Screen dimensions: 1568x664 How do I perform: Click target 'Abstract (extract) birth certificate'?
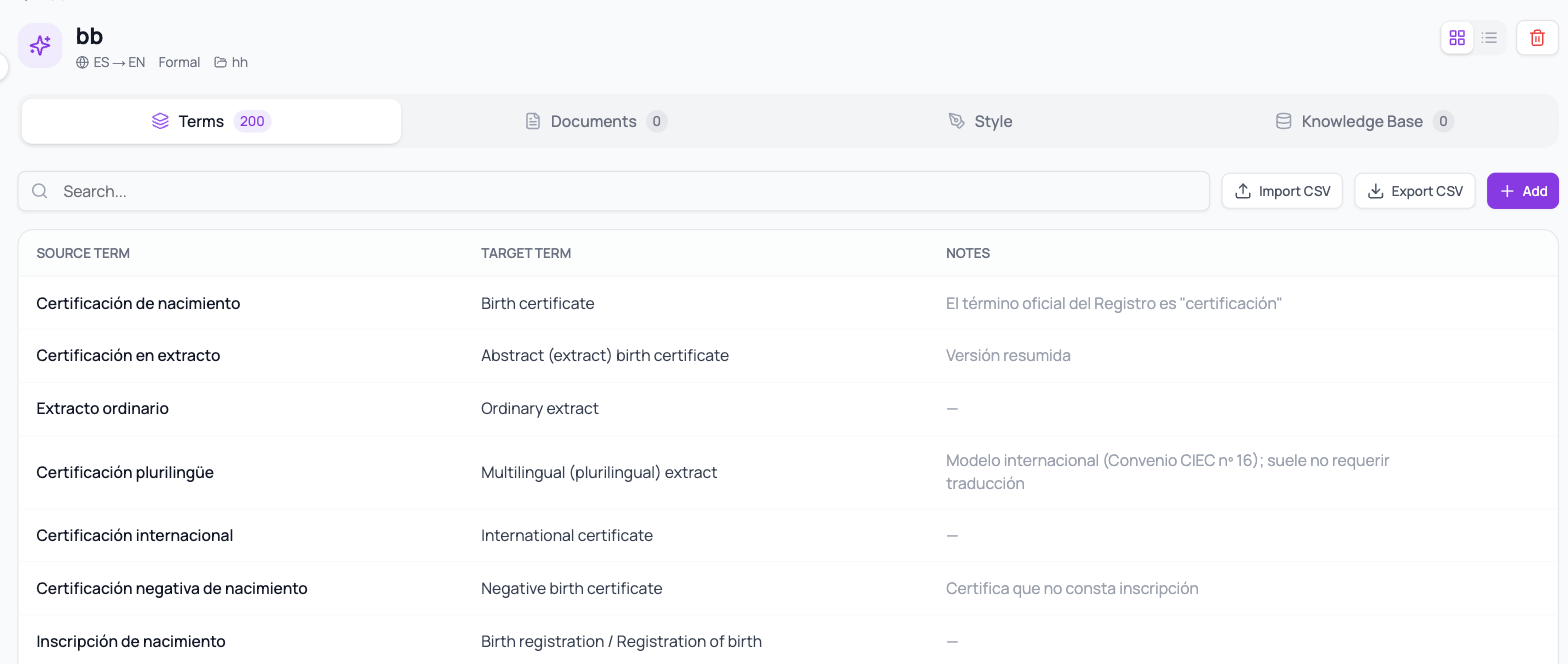(x=605, y=355)
